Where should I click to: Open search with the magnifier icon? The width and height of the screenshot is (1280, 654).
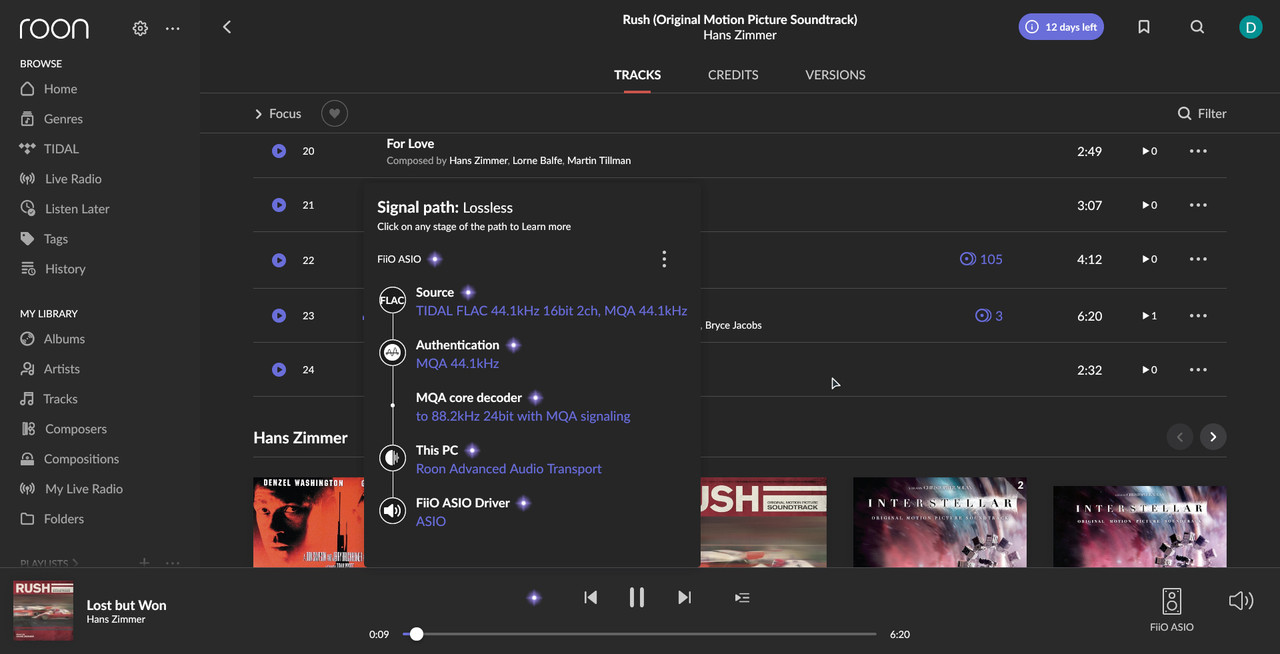point(1197,27)
